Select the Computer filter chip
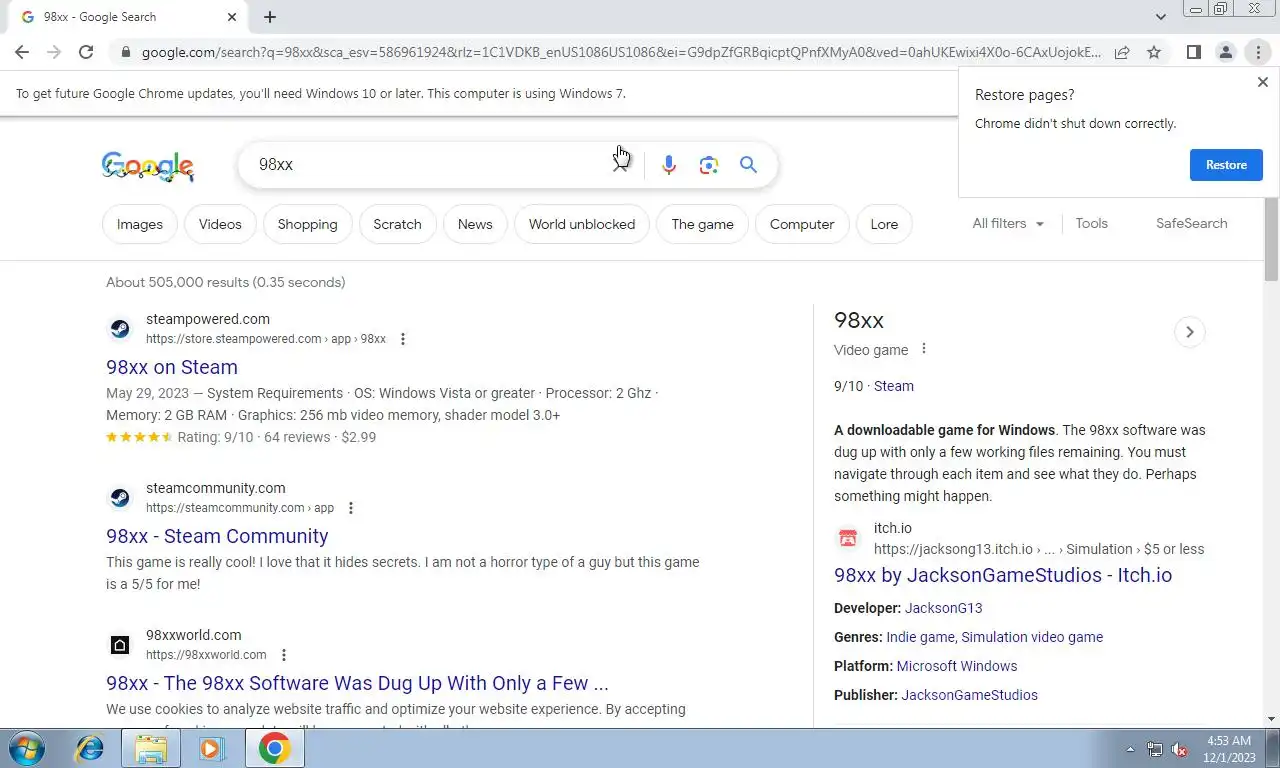Screen dimensions: 1280x768 tap(802, 224)
